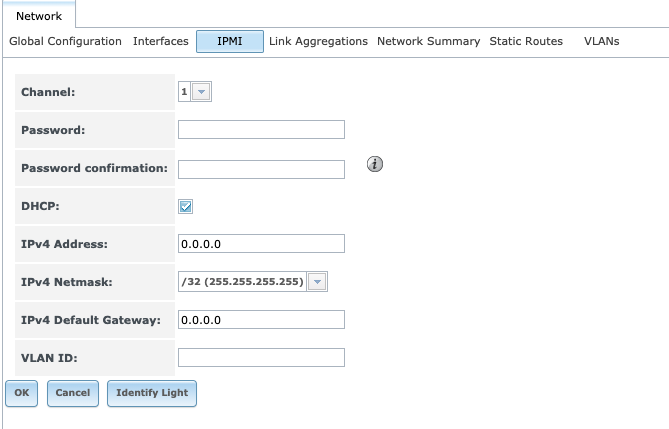
Task: Open the Static Routes tab
Action: [x=525, y=41]
